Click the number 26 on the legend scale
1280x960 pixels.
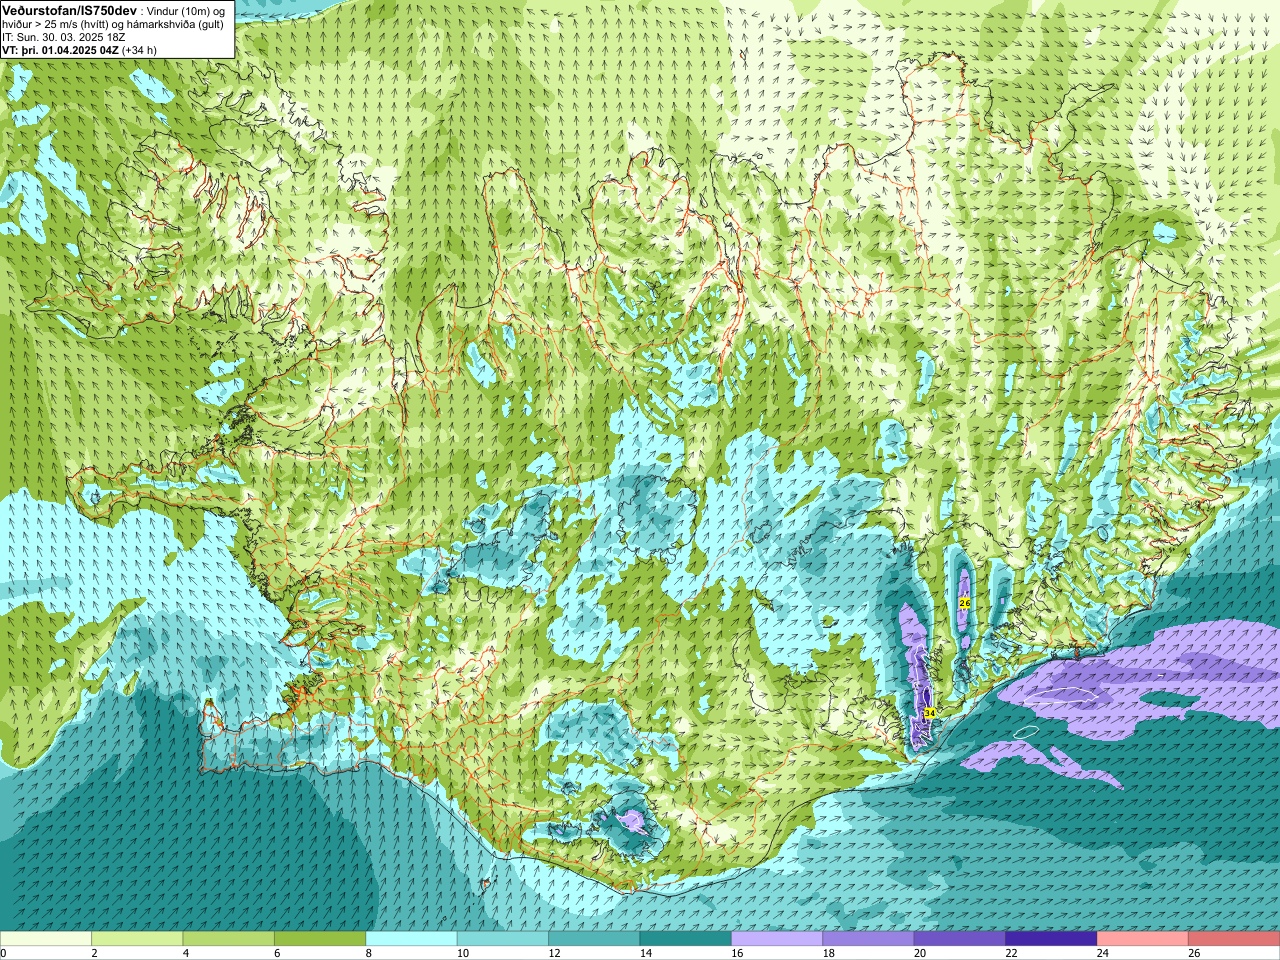coord(1194,953)
